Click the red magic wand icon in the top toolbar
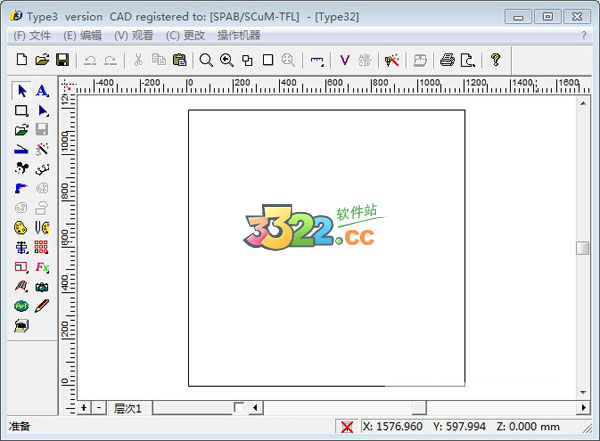This screenshot has width=600, height=441. (392, 60)
